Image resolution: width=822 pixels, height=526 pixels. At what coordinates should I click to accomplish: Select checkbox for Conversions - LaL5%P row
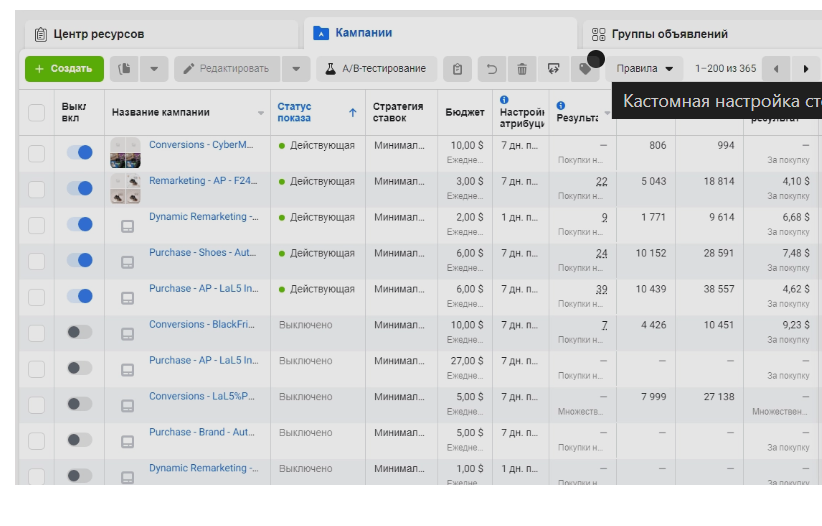pyautogui.click(x=36, y=405)
